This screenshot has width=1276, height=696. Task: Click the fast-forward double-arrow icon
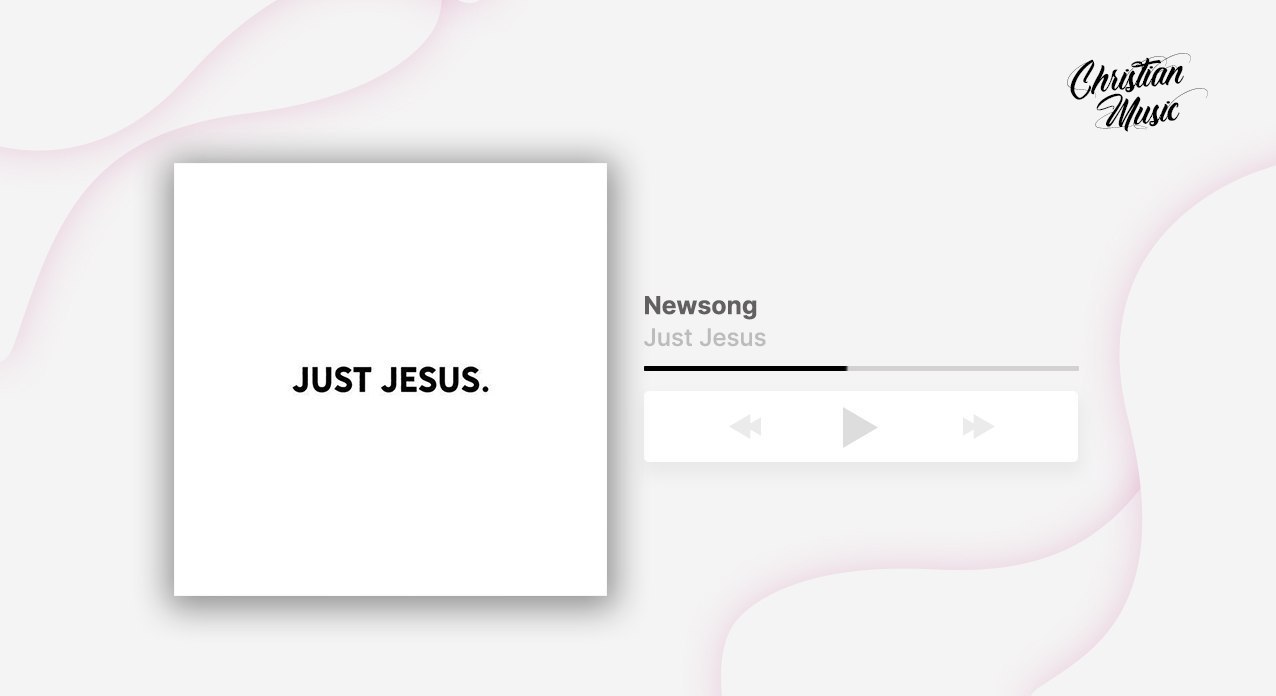(x=978, y=427)
